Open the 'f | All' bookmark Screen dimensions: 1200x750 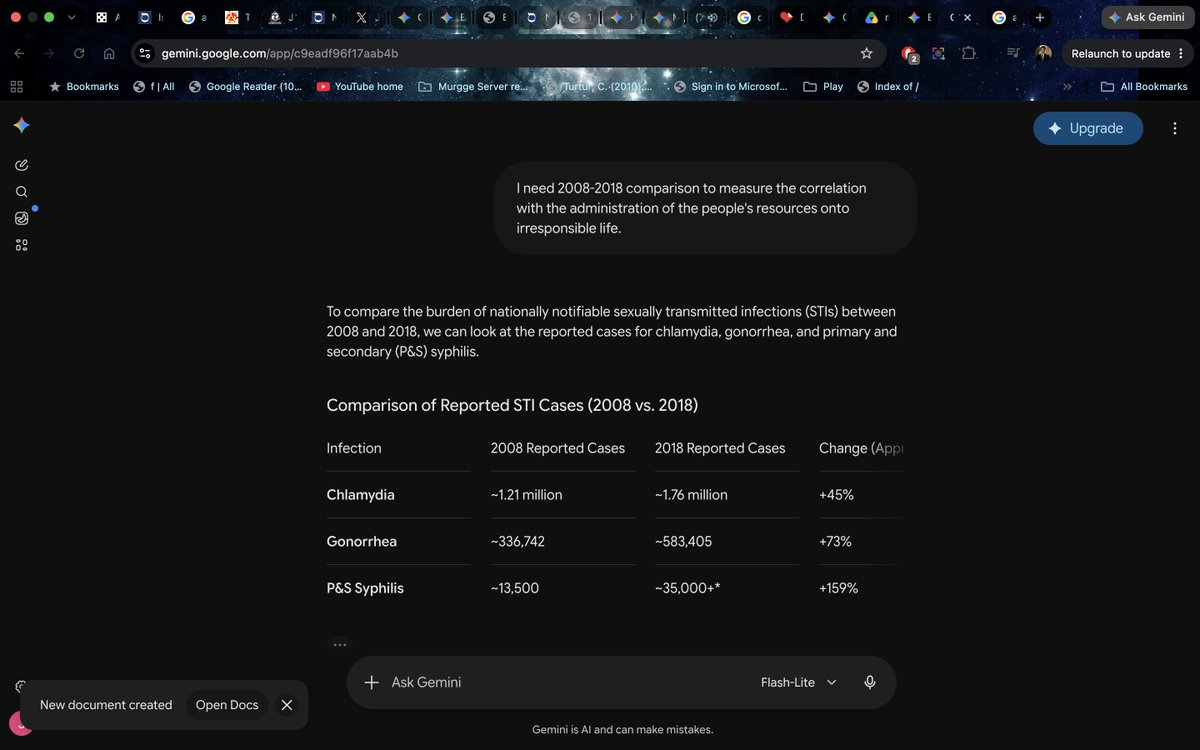(153, 87)
